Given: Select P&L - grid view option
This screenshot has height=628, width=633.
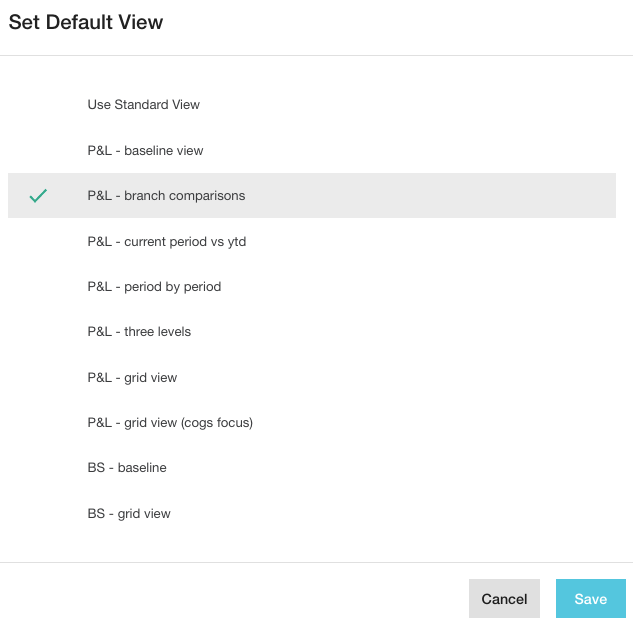Looking at the screenshot, I should click(x=132, y=378).
